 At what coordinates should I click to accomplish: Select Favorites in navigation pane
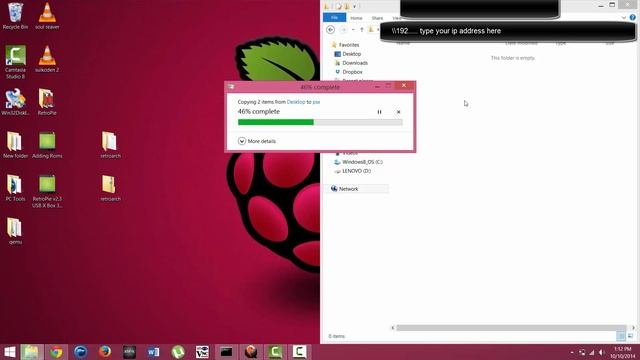click(345, 45)
